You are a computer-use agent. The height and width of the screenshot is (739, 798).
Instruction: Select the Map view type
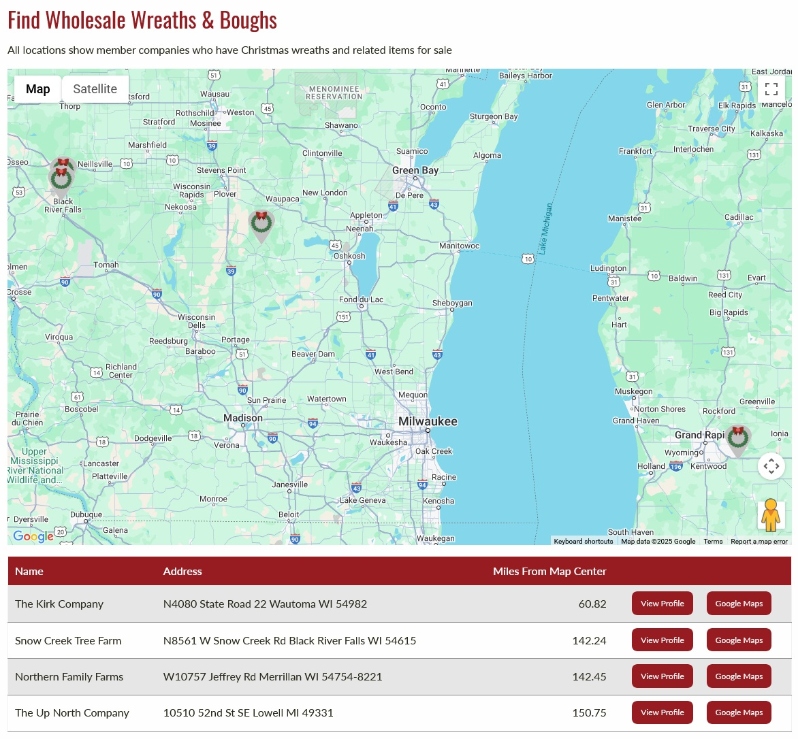38,89
